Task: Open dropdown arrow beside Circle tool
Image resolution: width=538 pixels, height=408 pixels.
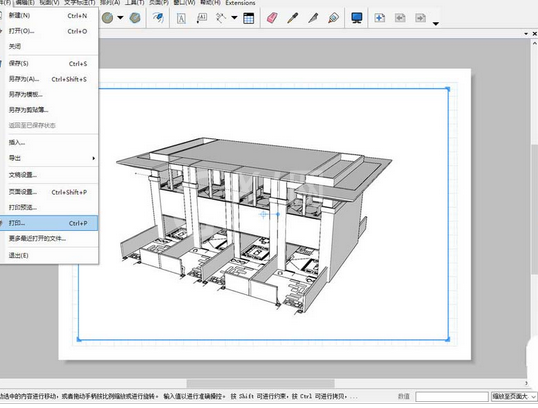Action: pos(120,18)
